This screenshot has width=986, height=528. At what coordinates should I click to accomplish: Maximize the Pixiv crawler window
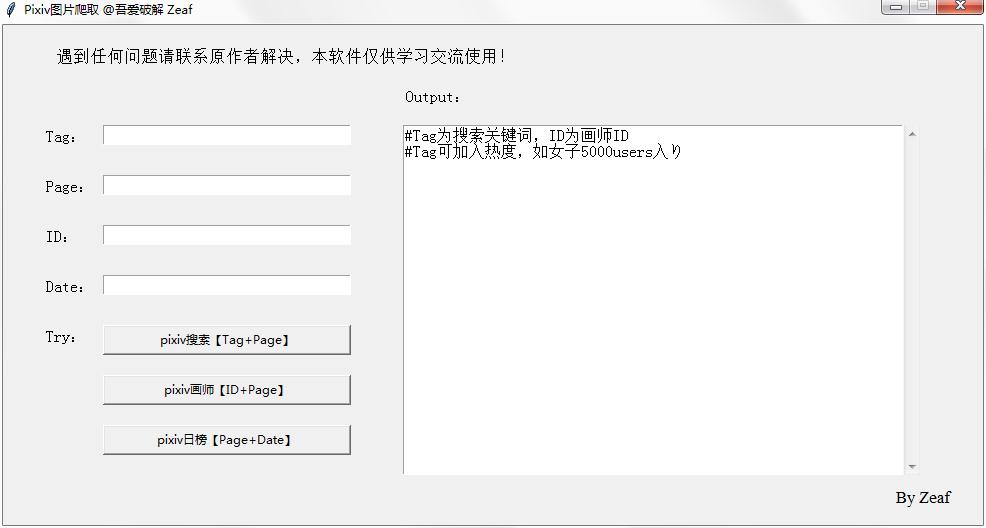(x=923, y=7)
